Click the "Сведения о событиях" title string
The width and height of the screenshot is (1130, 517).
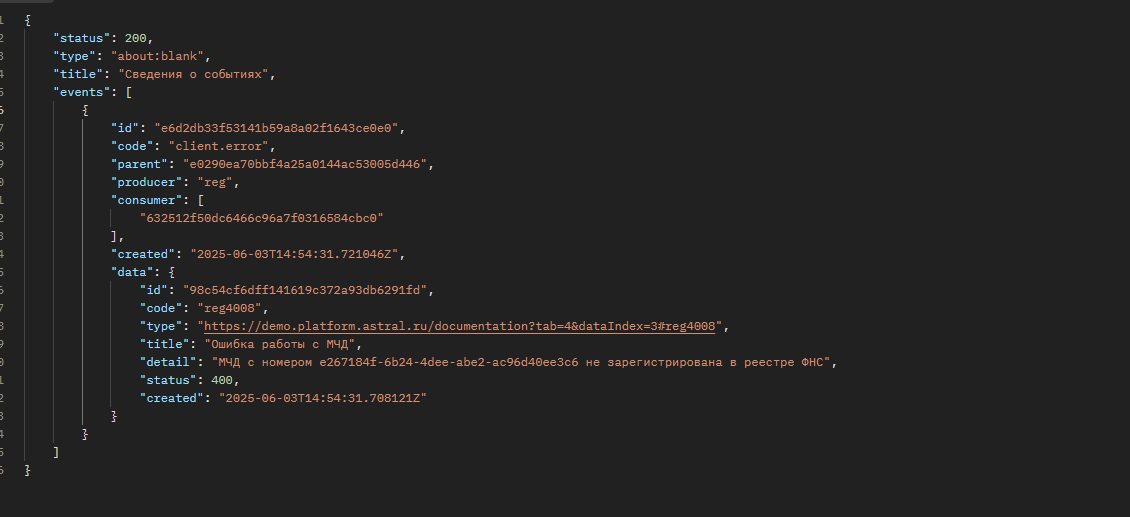click(196, 74)
